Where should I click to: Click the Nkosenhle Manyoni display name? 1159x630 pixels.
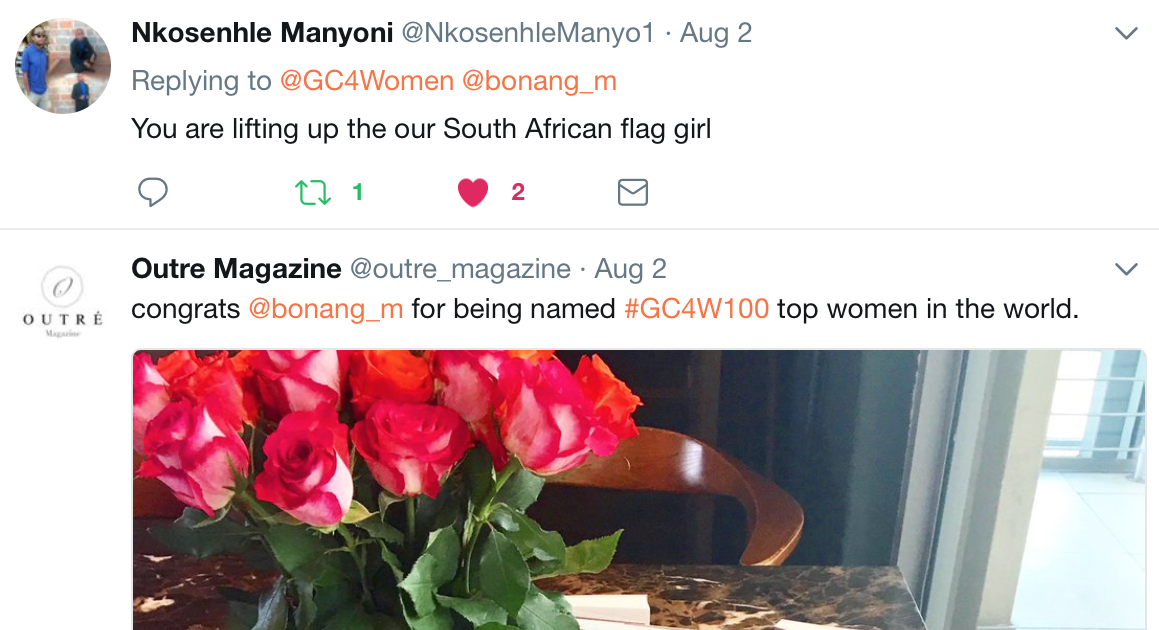(262, 33)
